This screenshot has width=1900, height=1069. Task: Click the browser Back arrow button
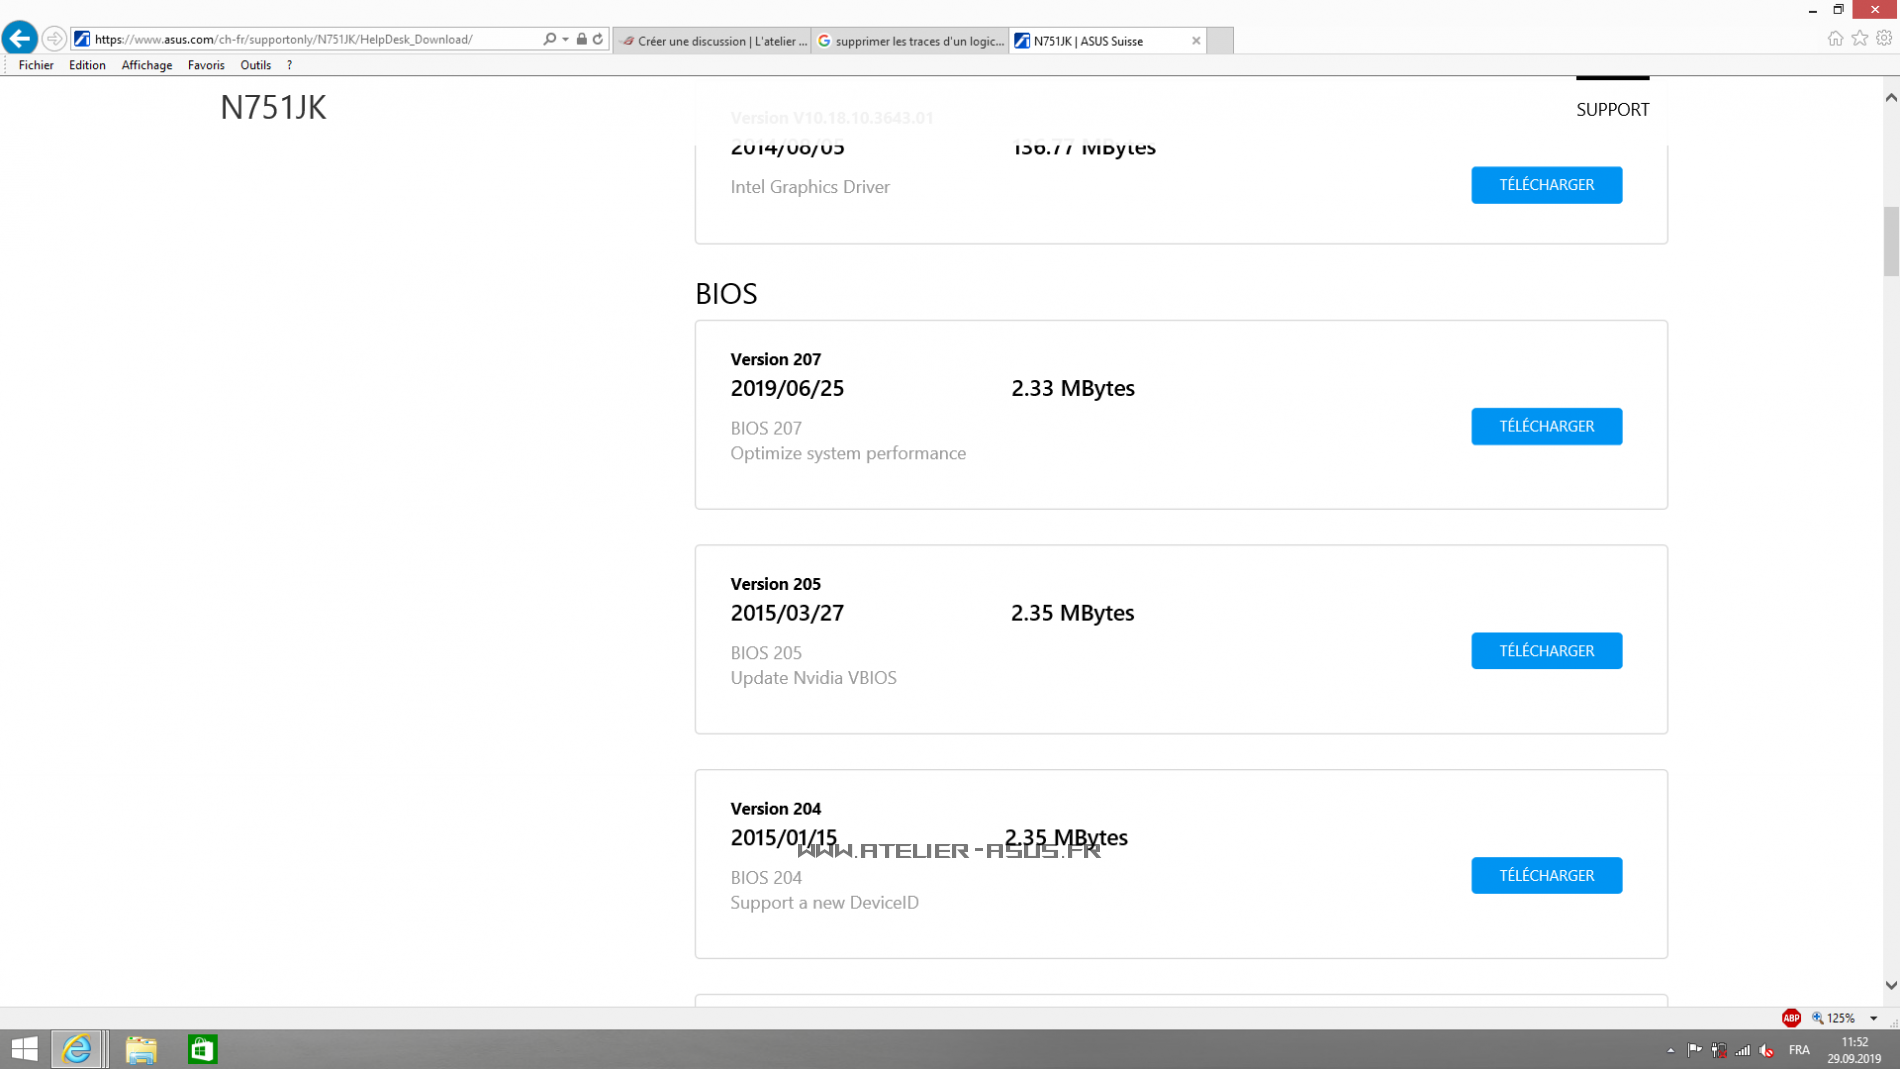point(19,39)
